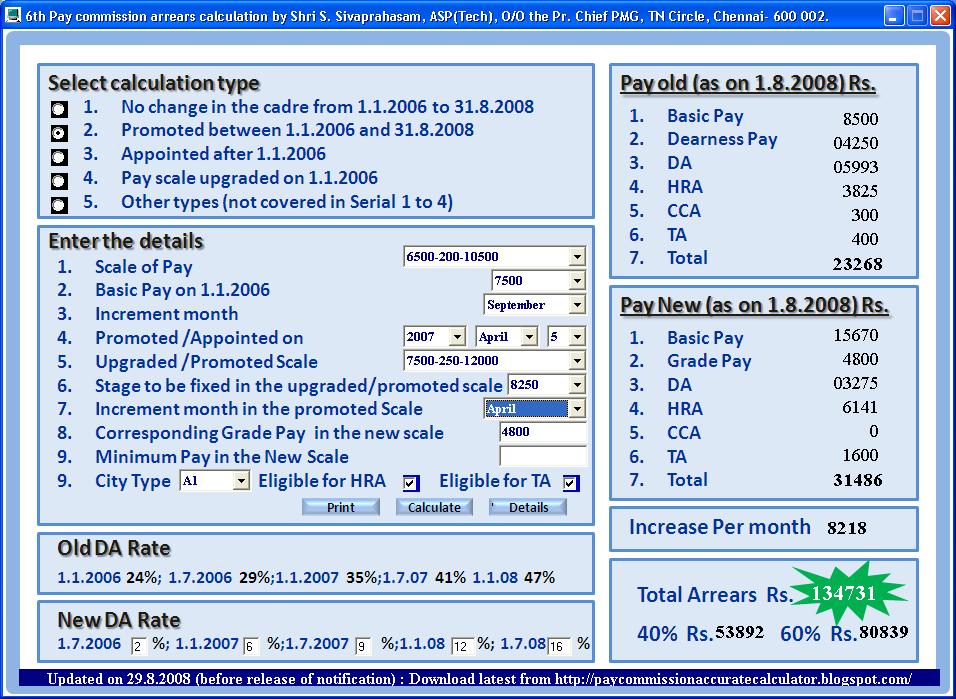Open the promotion year 2007 dropdown

pyautogui.click(x=457, y=336)
